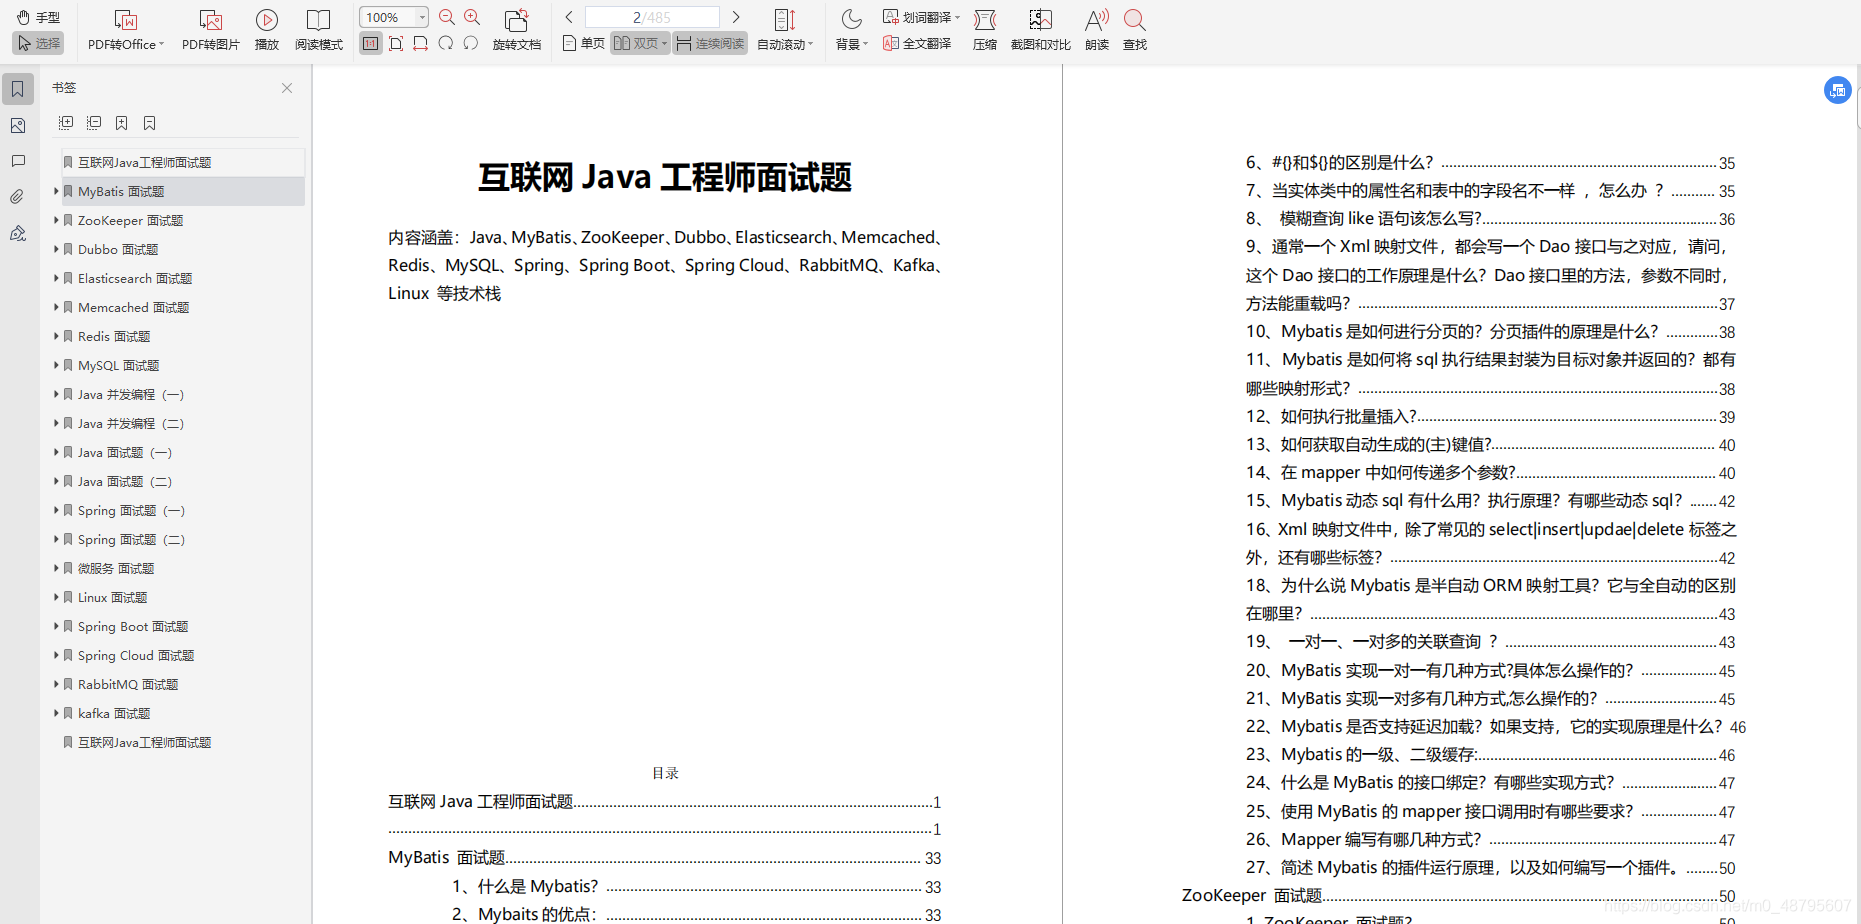The width and height of the screenshot is (1861, 924).
Task: Expand the ZooKeeper 面试题 bookmark
Action: (x=56, y=220)
